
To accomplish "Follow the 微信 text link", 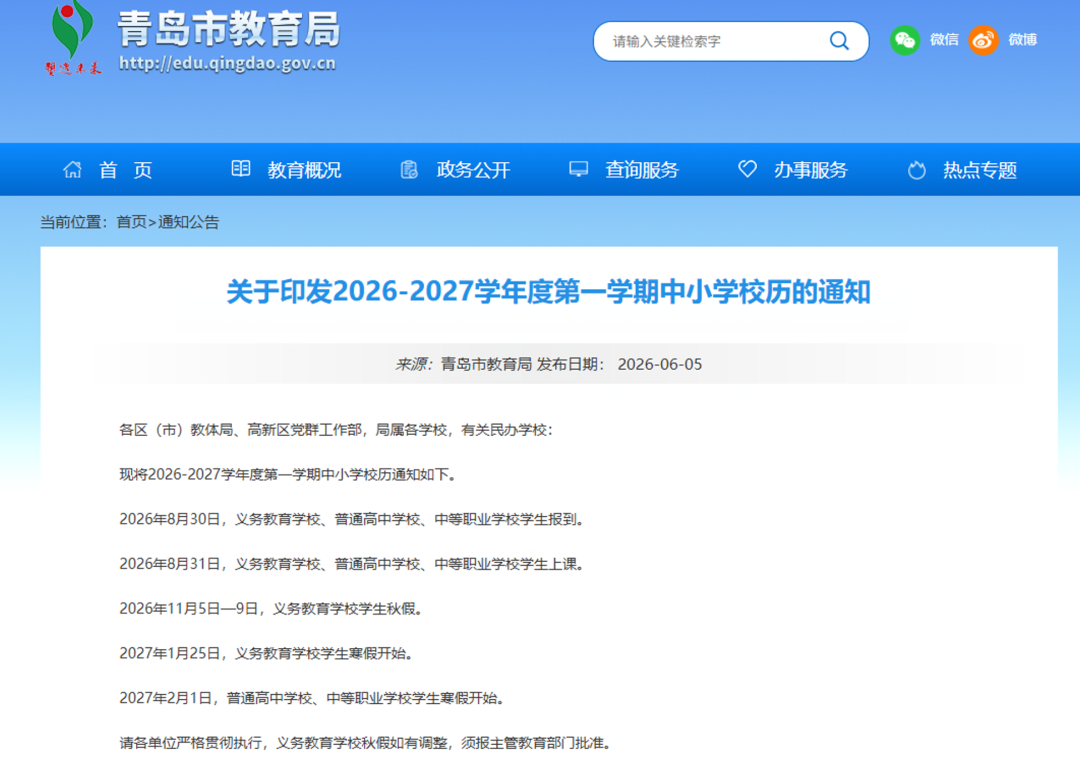I will pyautogui.click(x=944, y=40).
